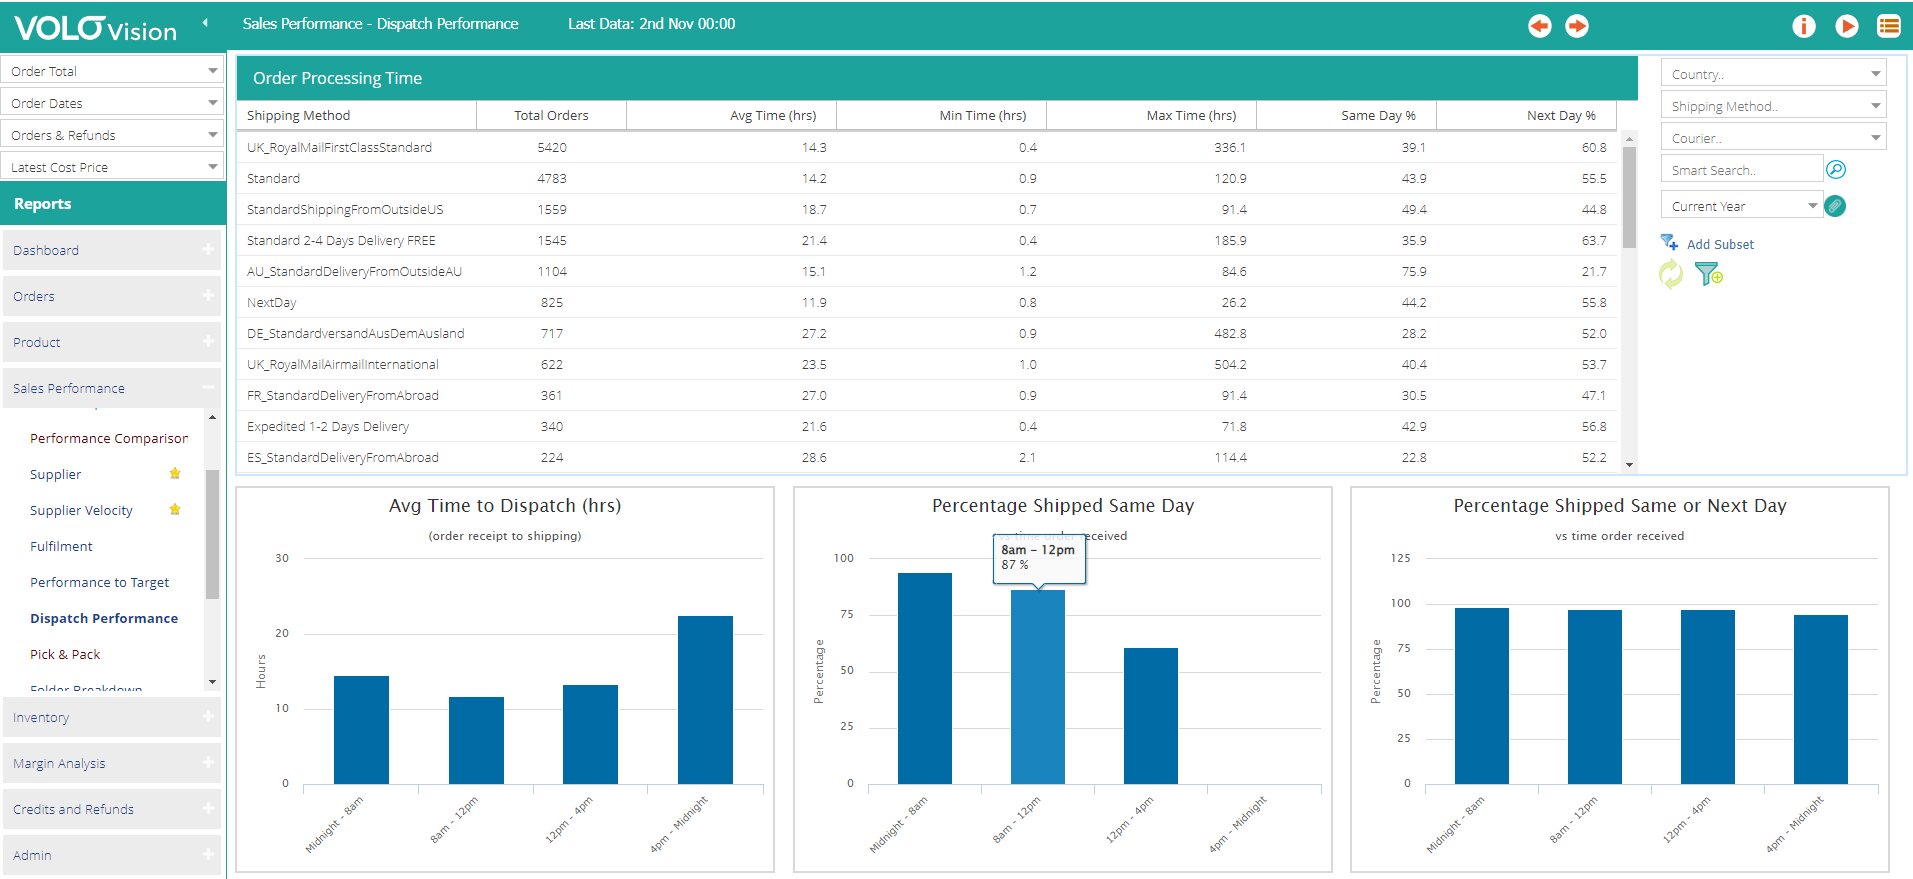The height and width of the screenshot is (879, 1913).
Task: Open the information icon in header
Action: point(1803,26)
